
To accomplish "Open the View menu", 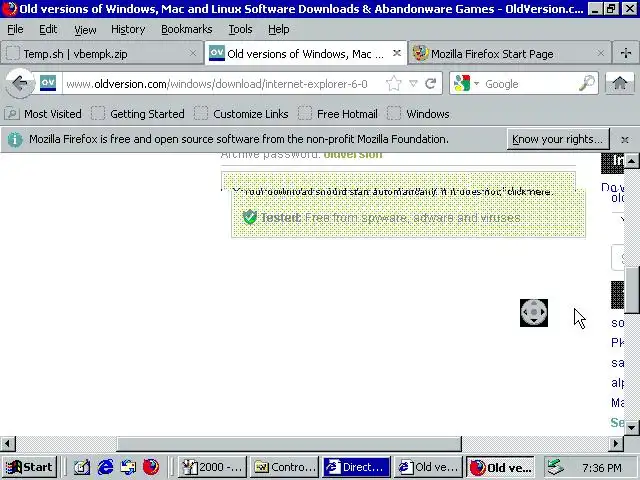I will pos(85,29).
